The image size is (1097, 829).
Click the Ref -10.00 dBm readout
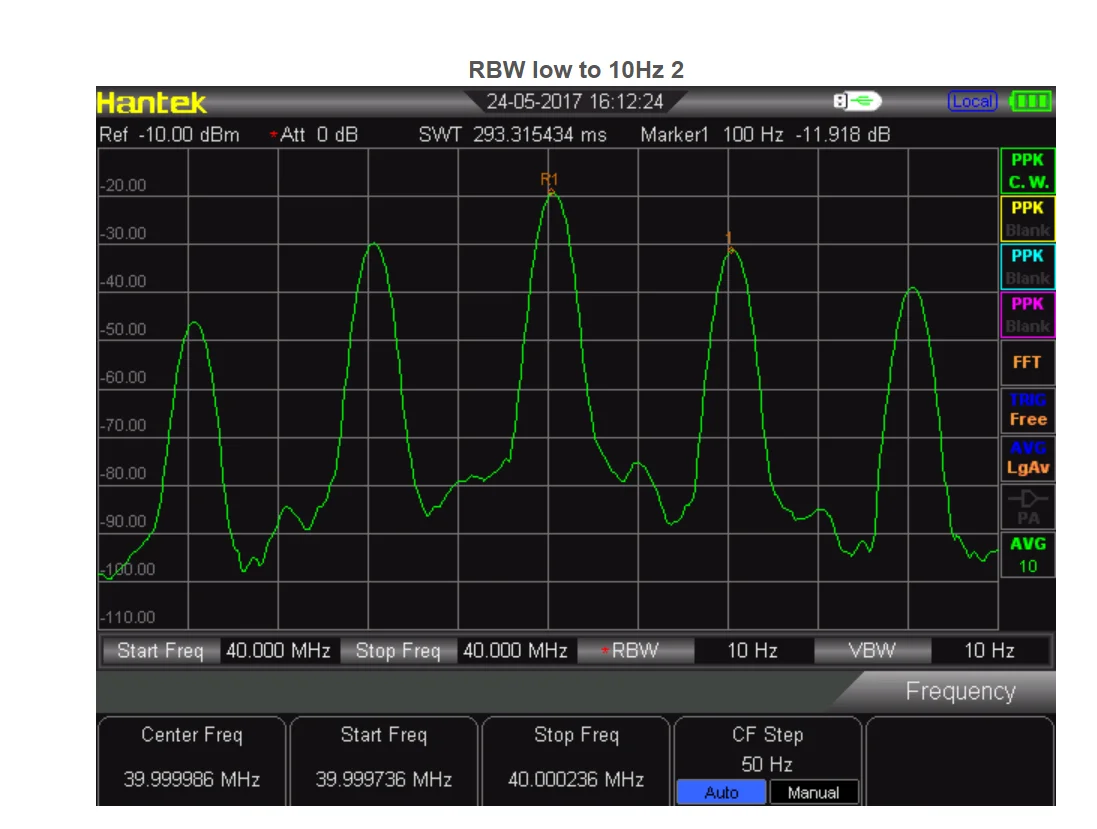click(x=169, y=134)
